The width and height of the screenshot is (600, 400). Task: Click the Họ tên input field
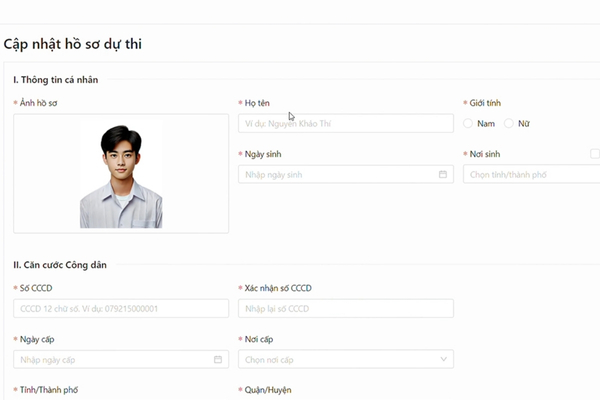point(345,123)
